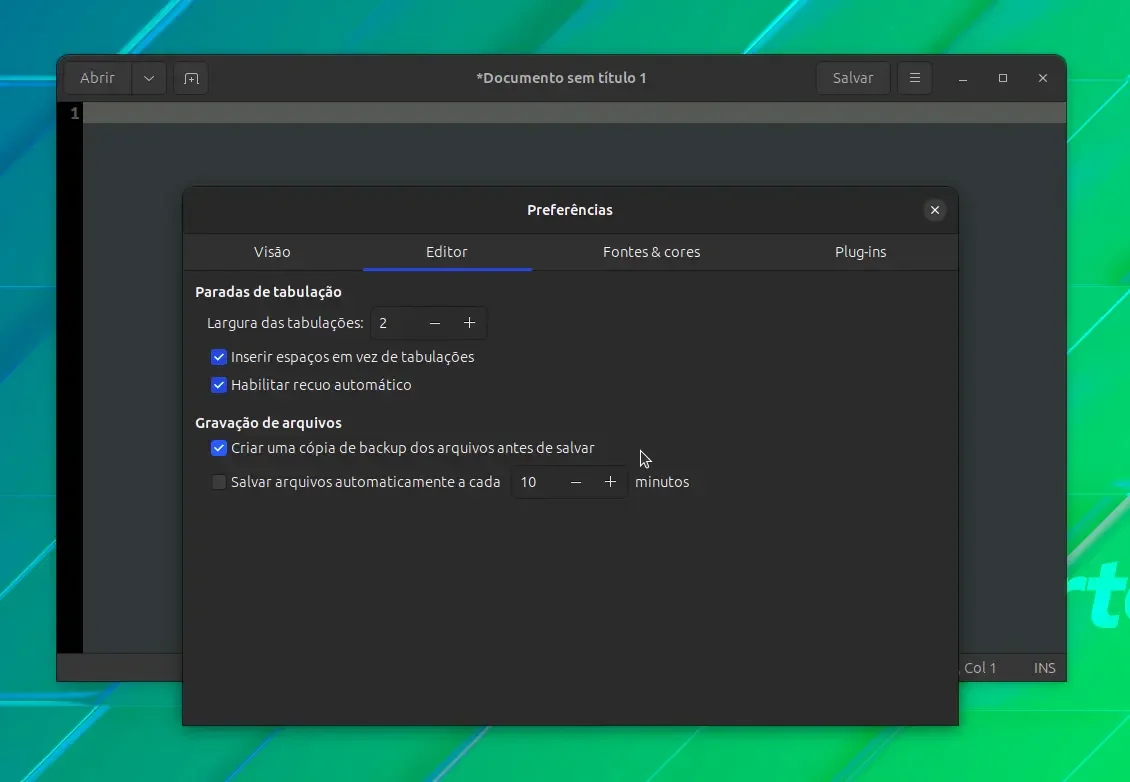1130x782 pixels.
Task: Click the Paradas de tabulação heading
Action: click(268, 292)
